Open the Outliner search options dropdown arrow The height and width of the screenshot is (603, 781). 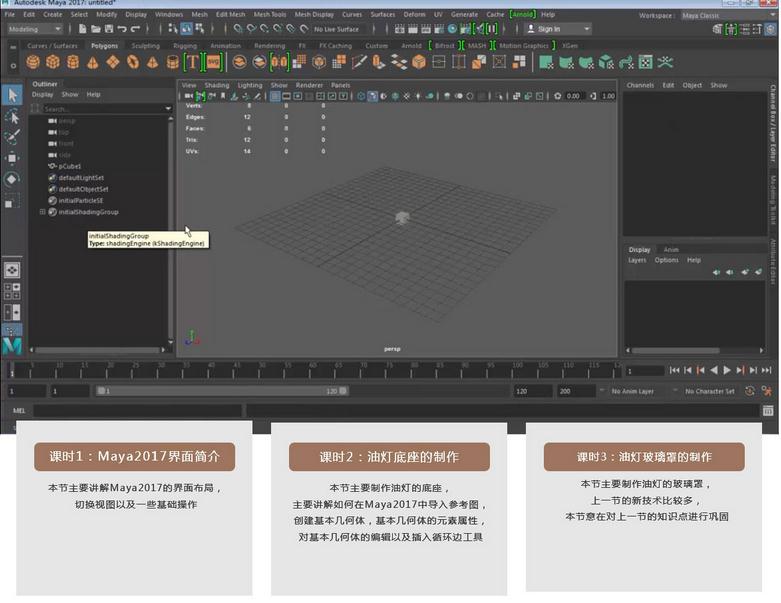168,108
